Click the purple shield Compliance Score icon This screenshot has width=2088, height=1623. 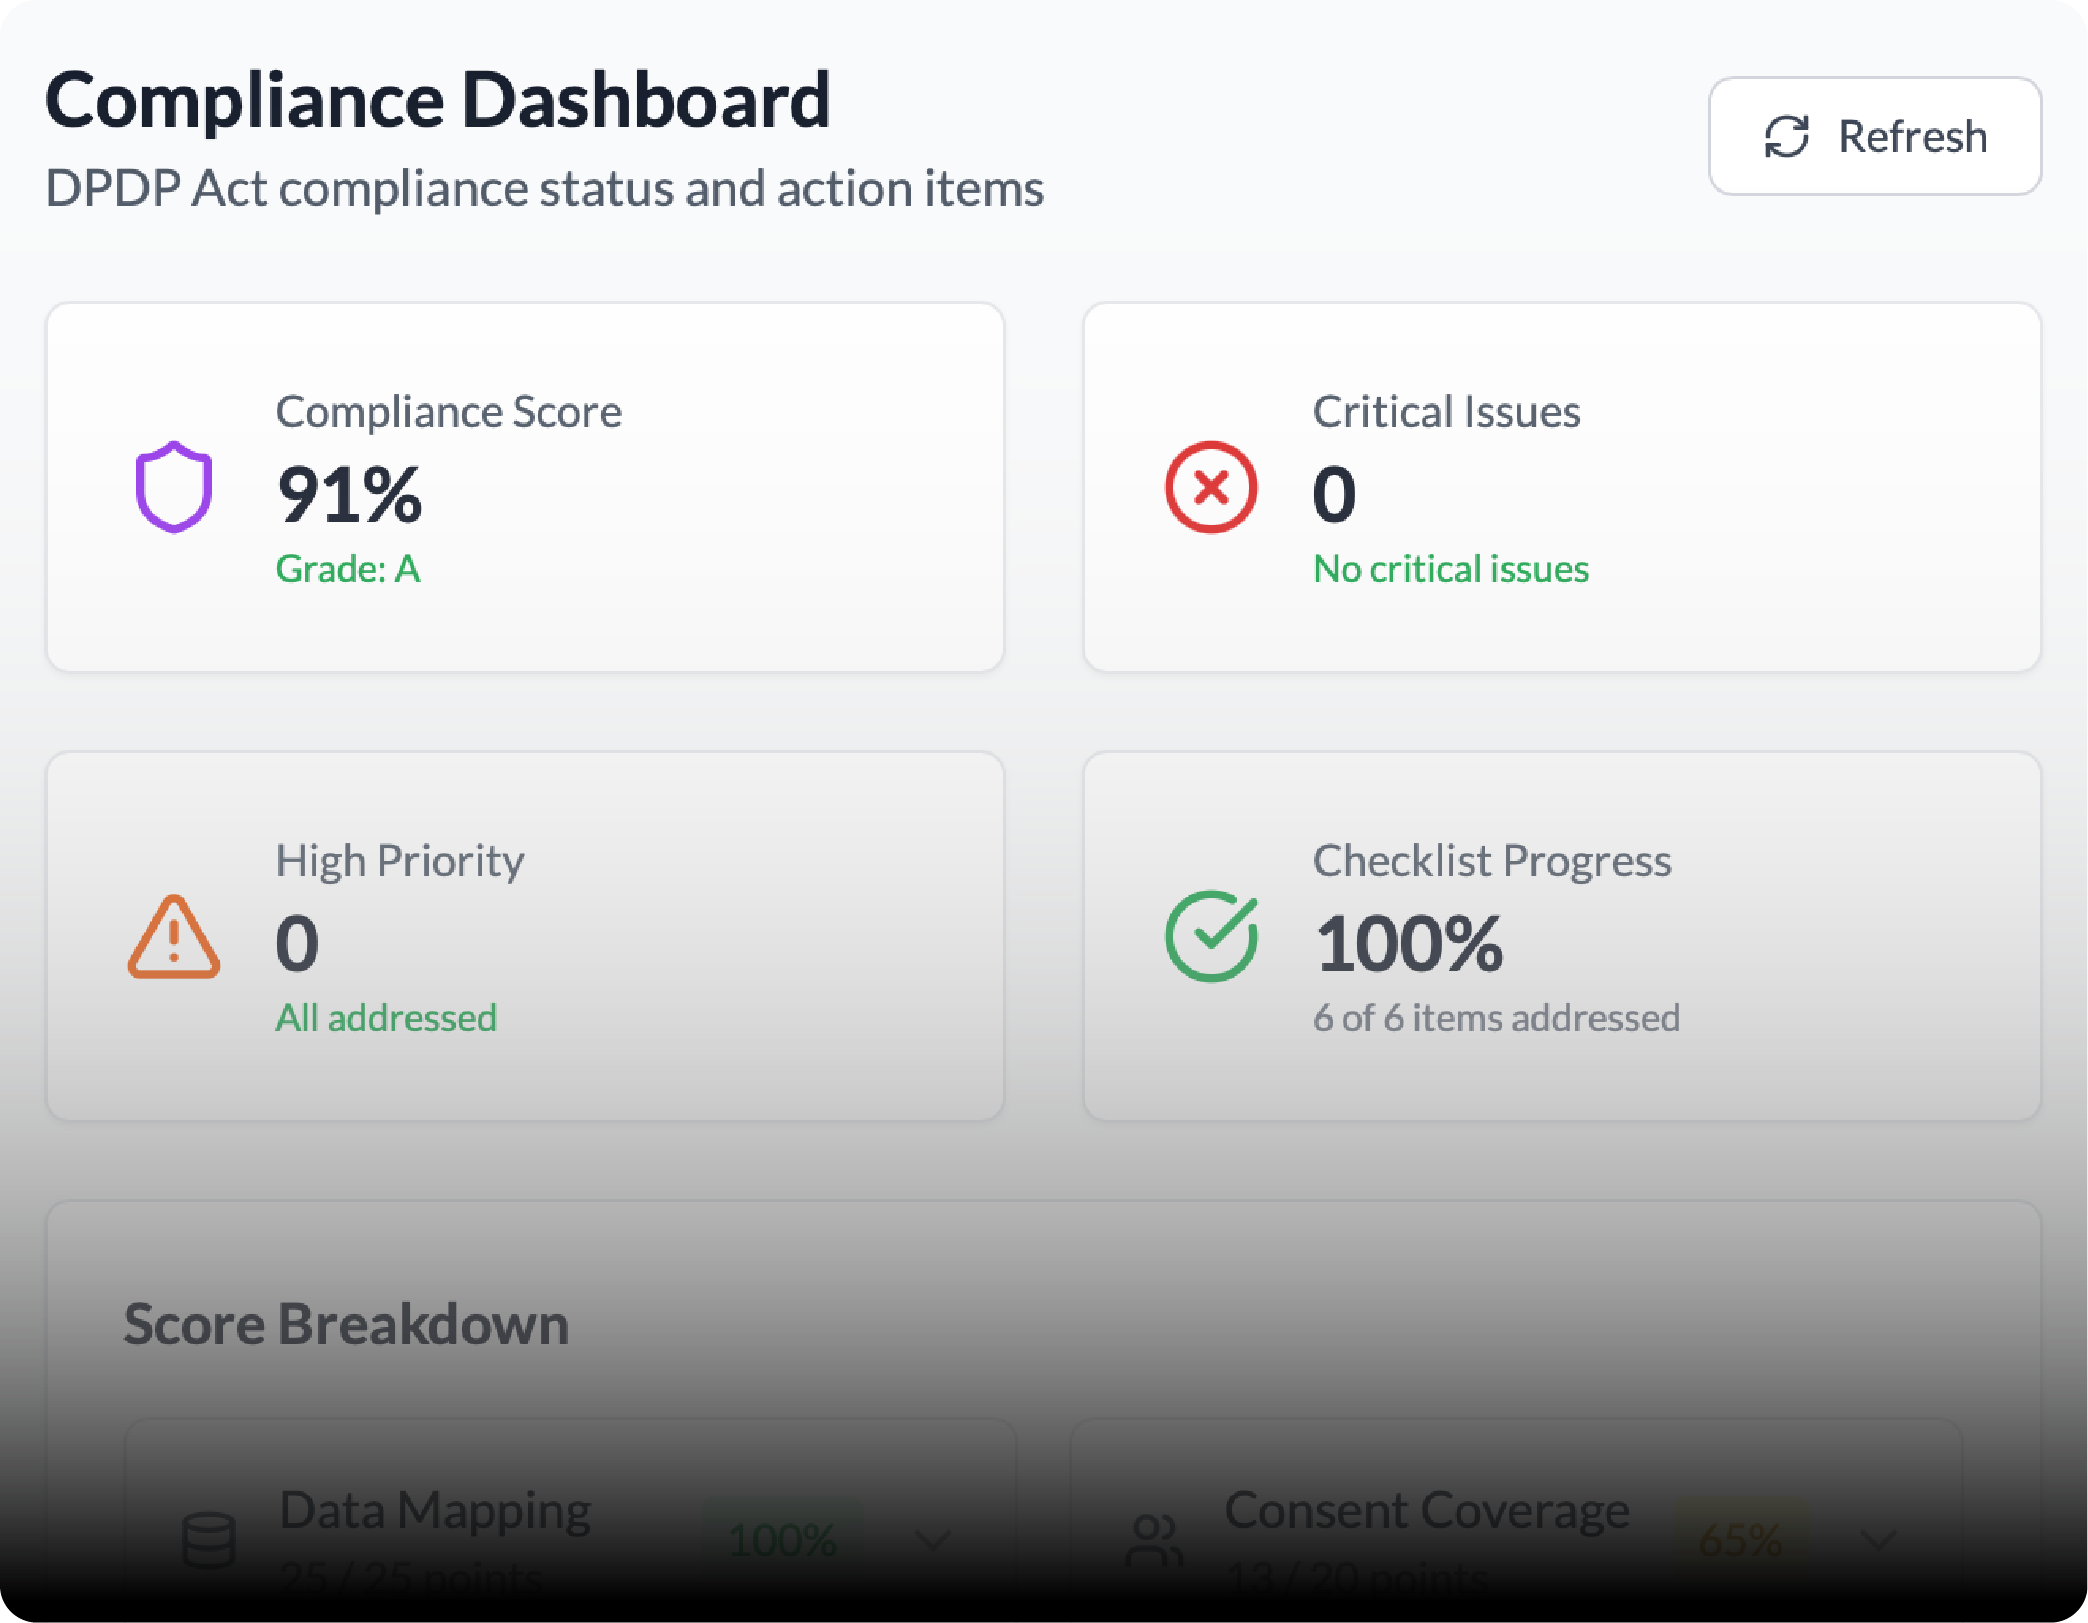[x=174, y=487]
